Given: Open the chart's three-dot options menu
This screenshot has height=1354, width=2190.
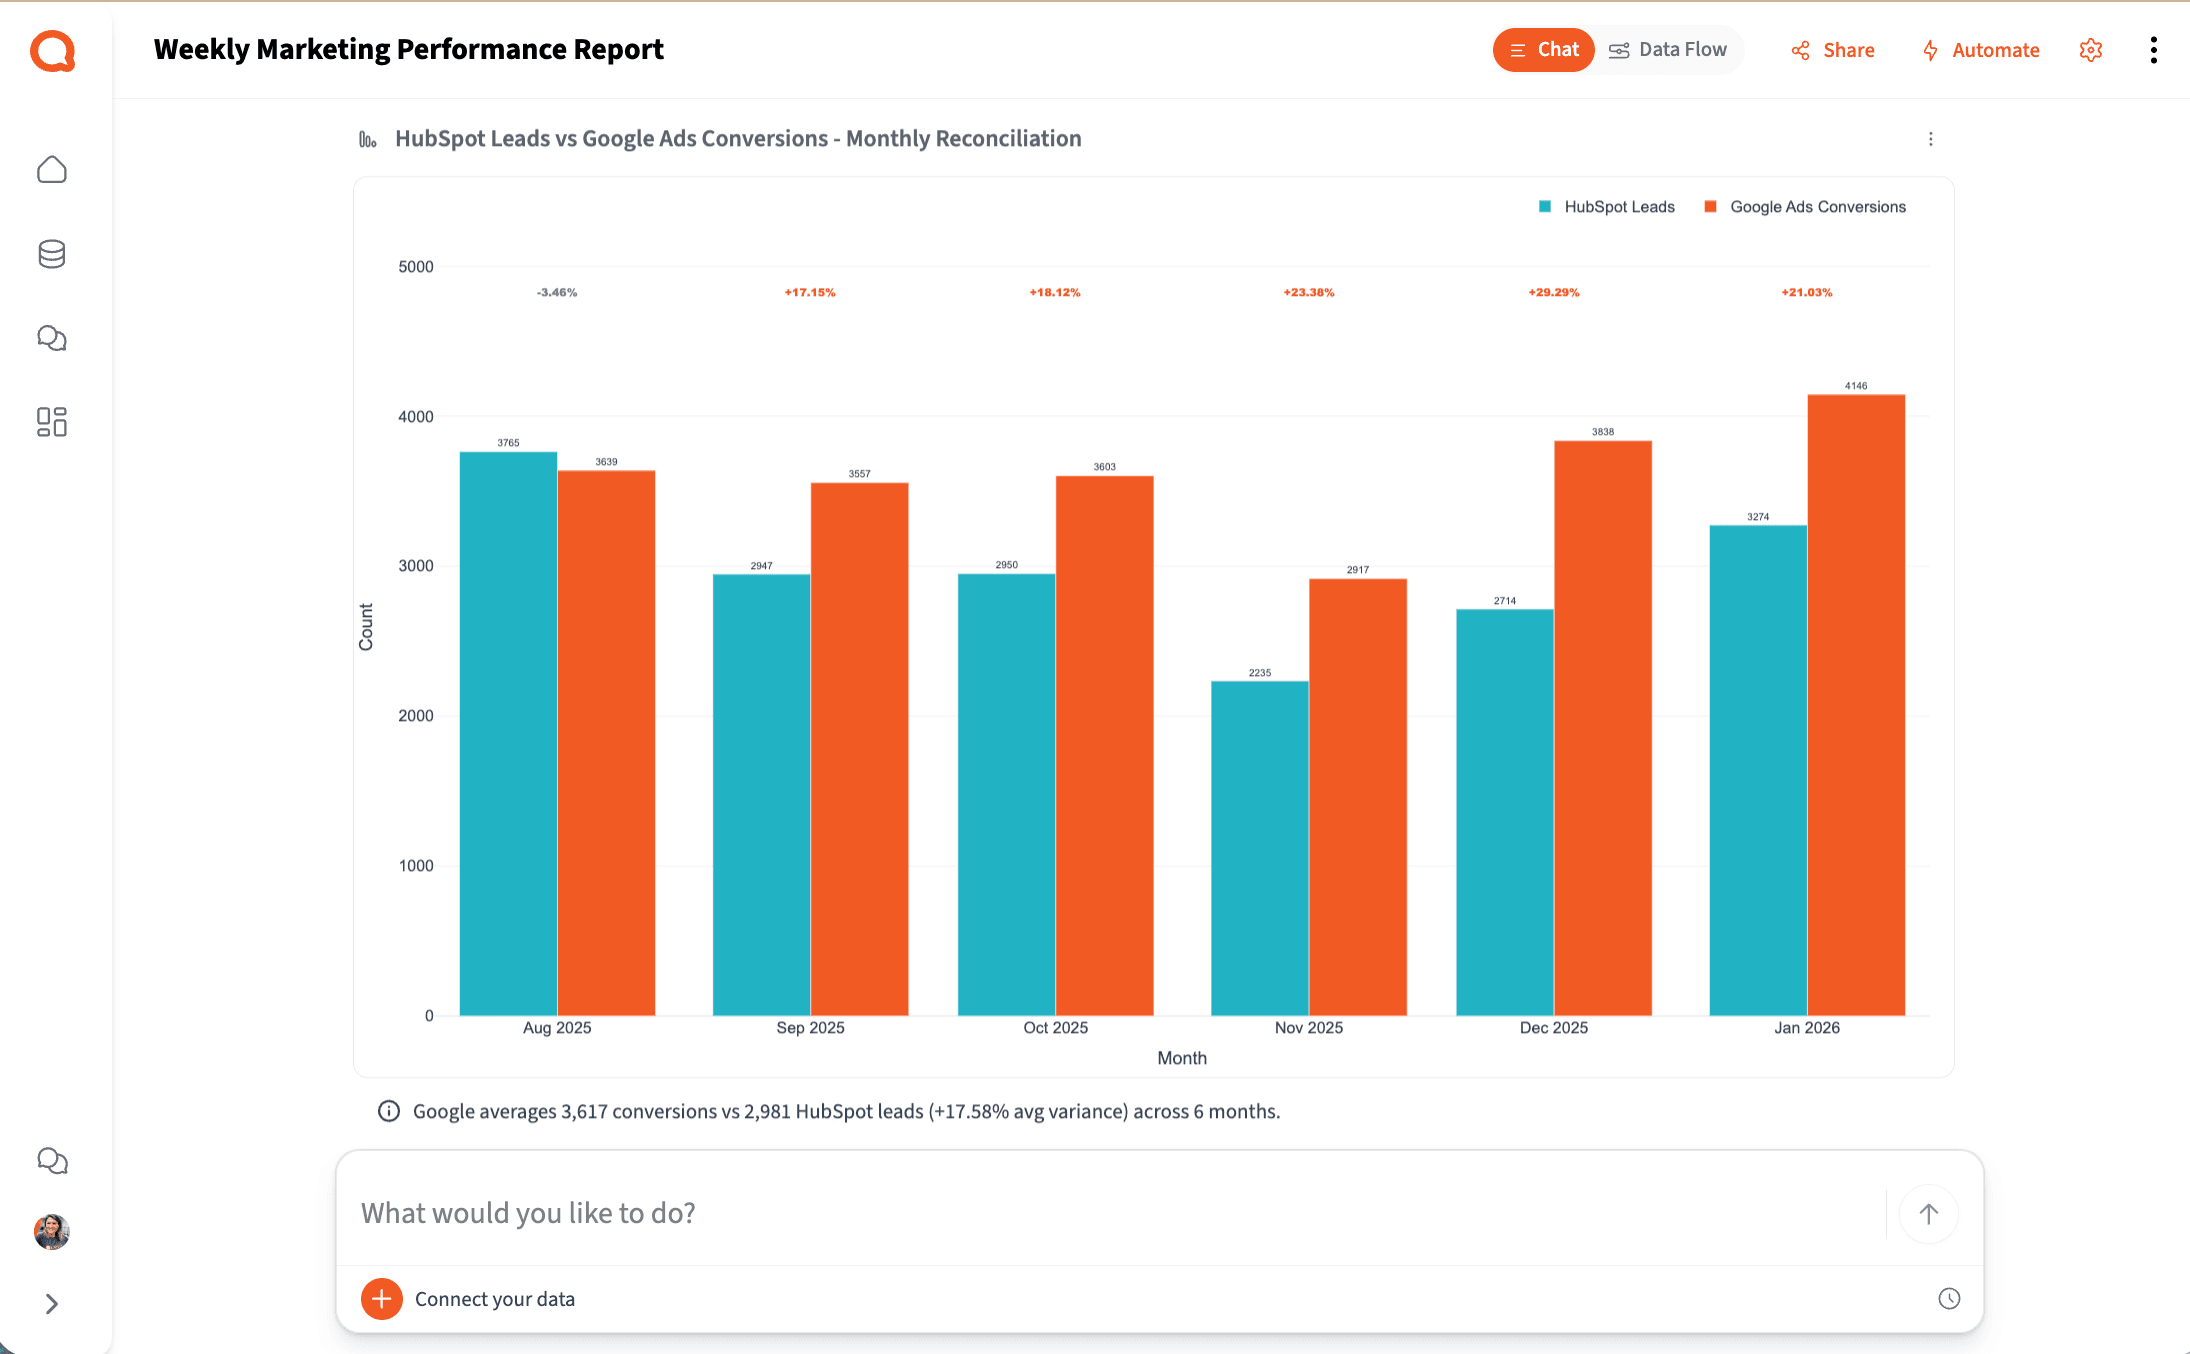Looking at the screenshot, I should [1930, 138].
